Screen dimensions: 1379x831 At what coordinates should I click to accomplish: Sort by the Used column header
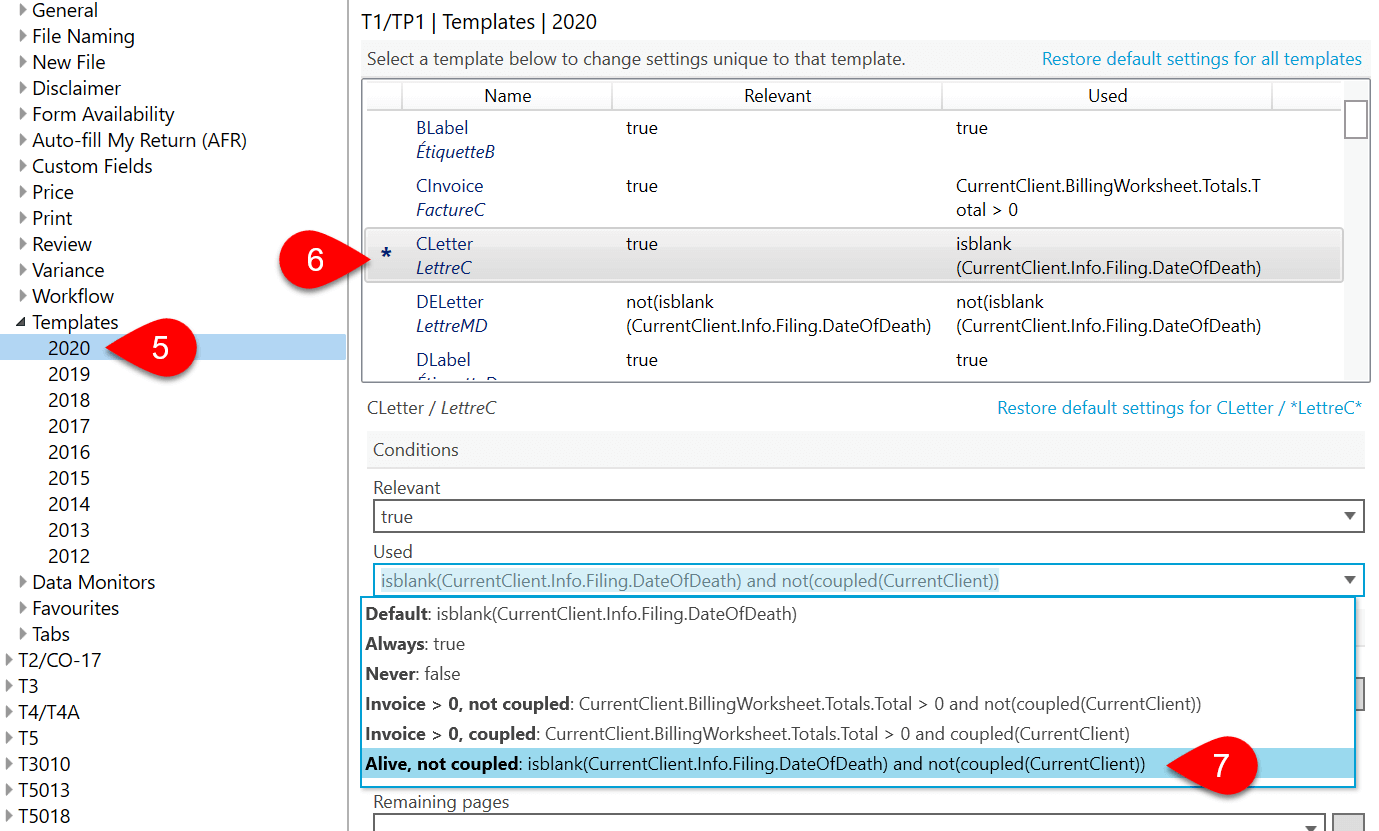(1107, 96)
